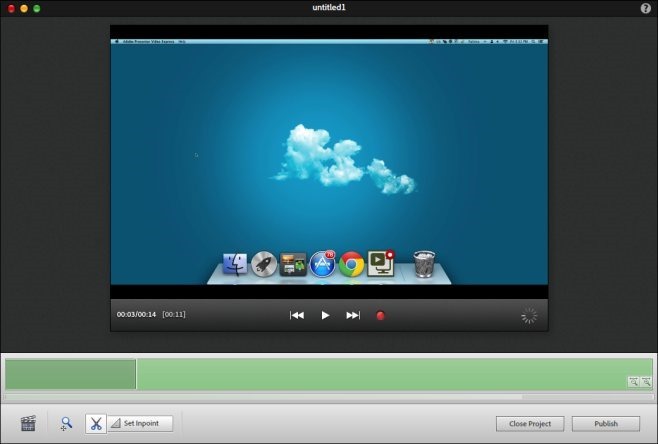Select the darker green timeline segment
The image size is (658, 444).
tap(70, 374)
